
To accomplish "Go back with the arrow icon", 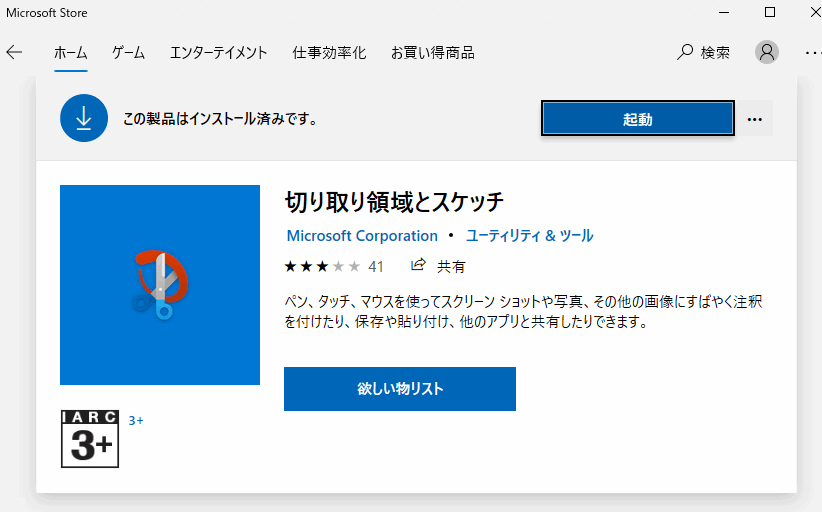I will [14, 52].
